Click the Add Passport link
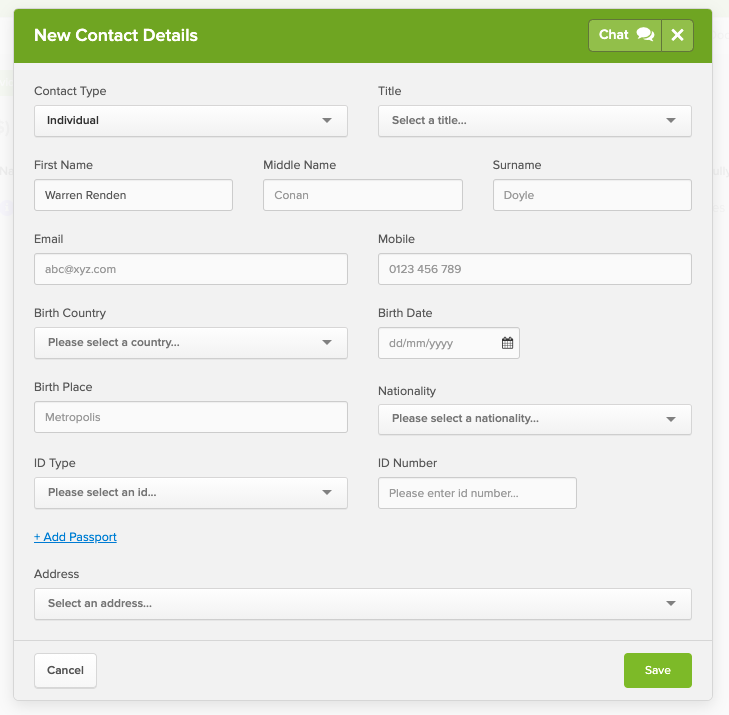729x715 pixels. (75, 537)
